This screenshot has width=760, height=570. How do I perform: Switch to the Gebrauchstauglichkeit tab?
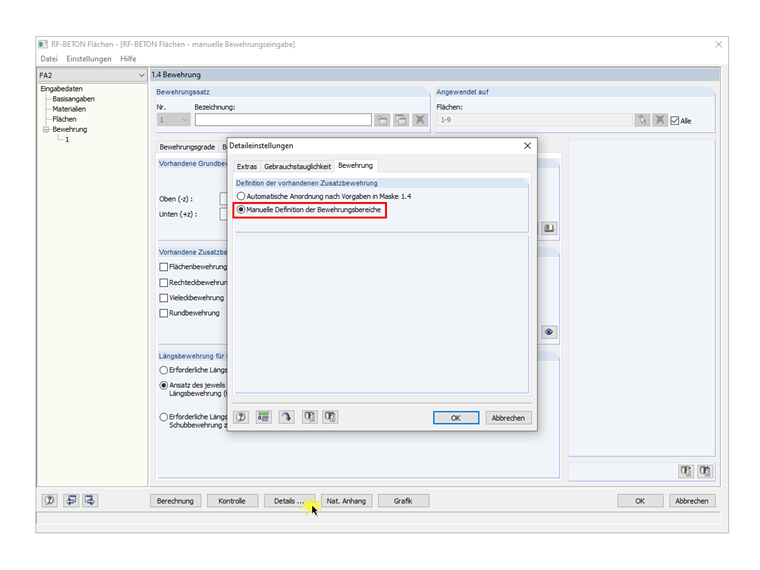[298, 166]
